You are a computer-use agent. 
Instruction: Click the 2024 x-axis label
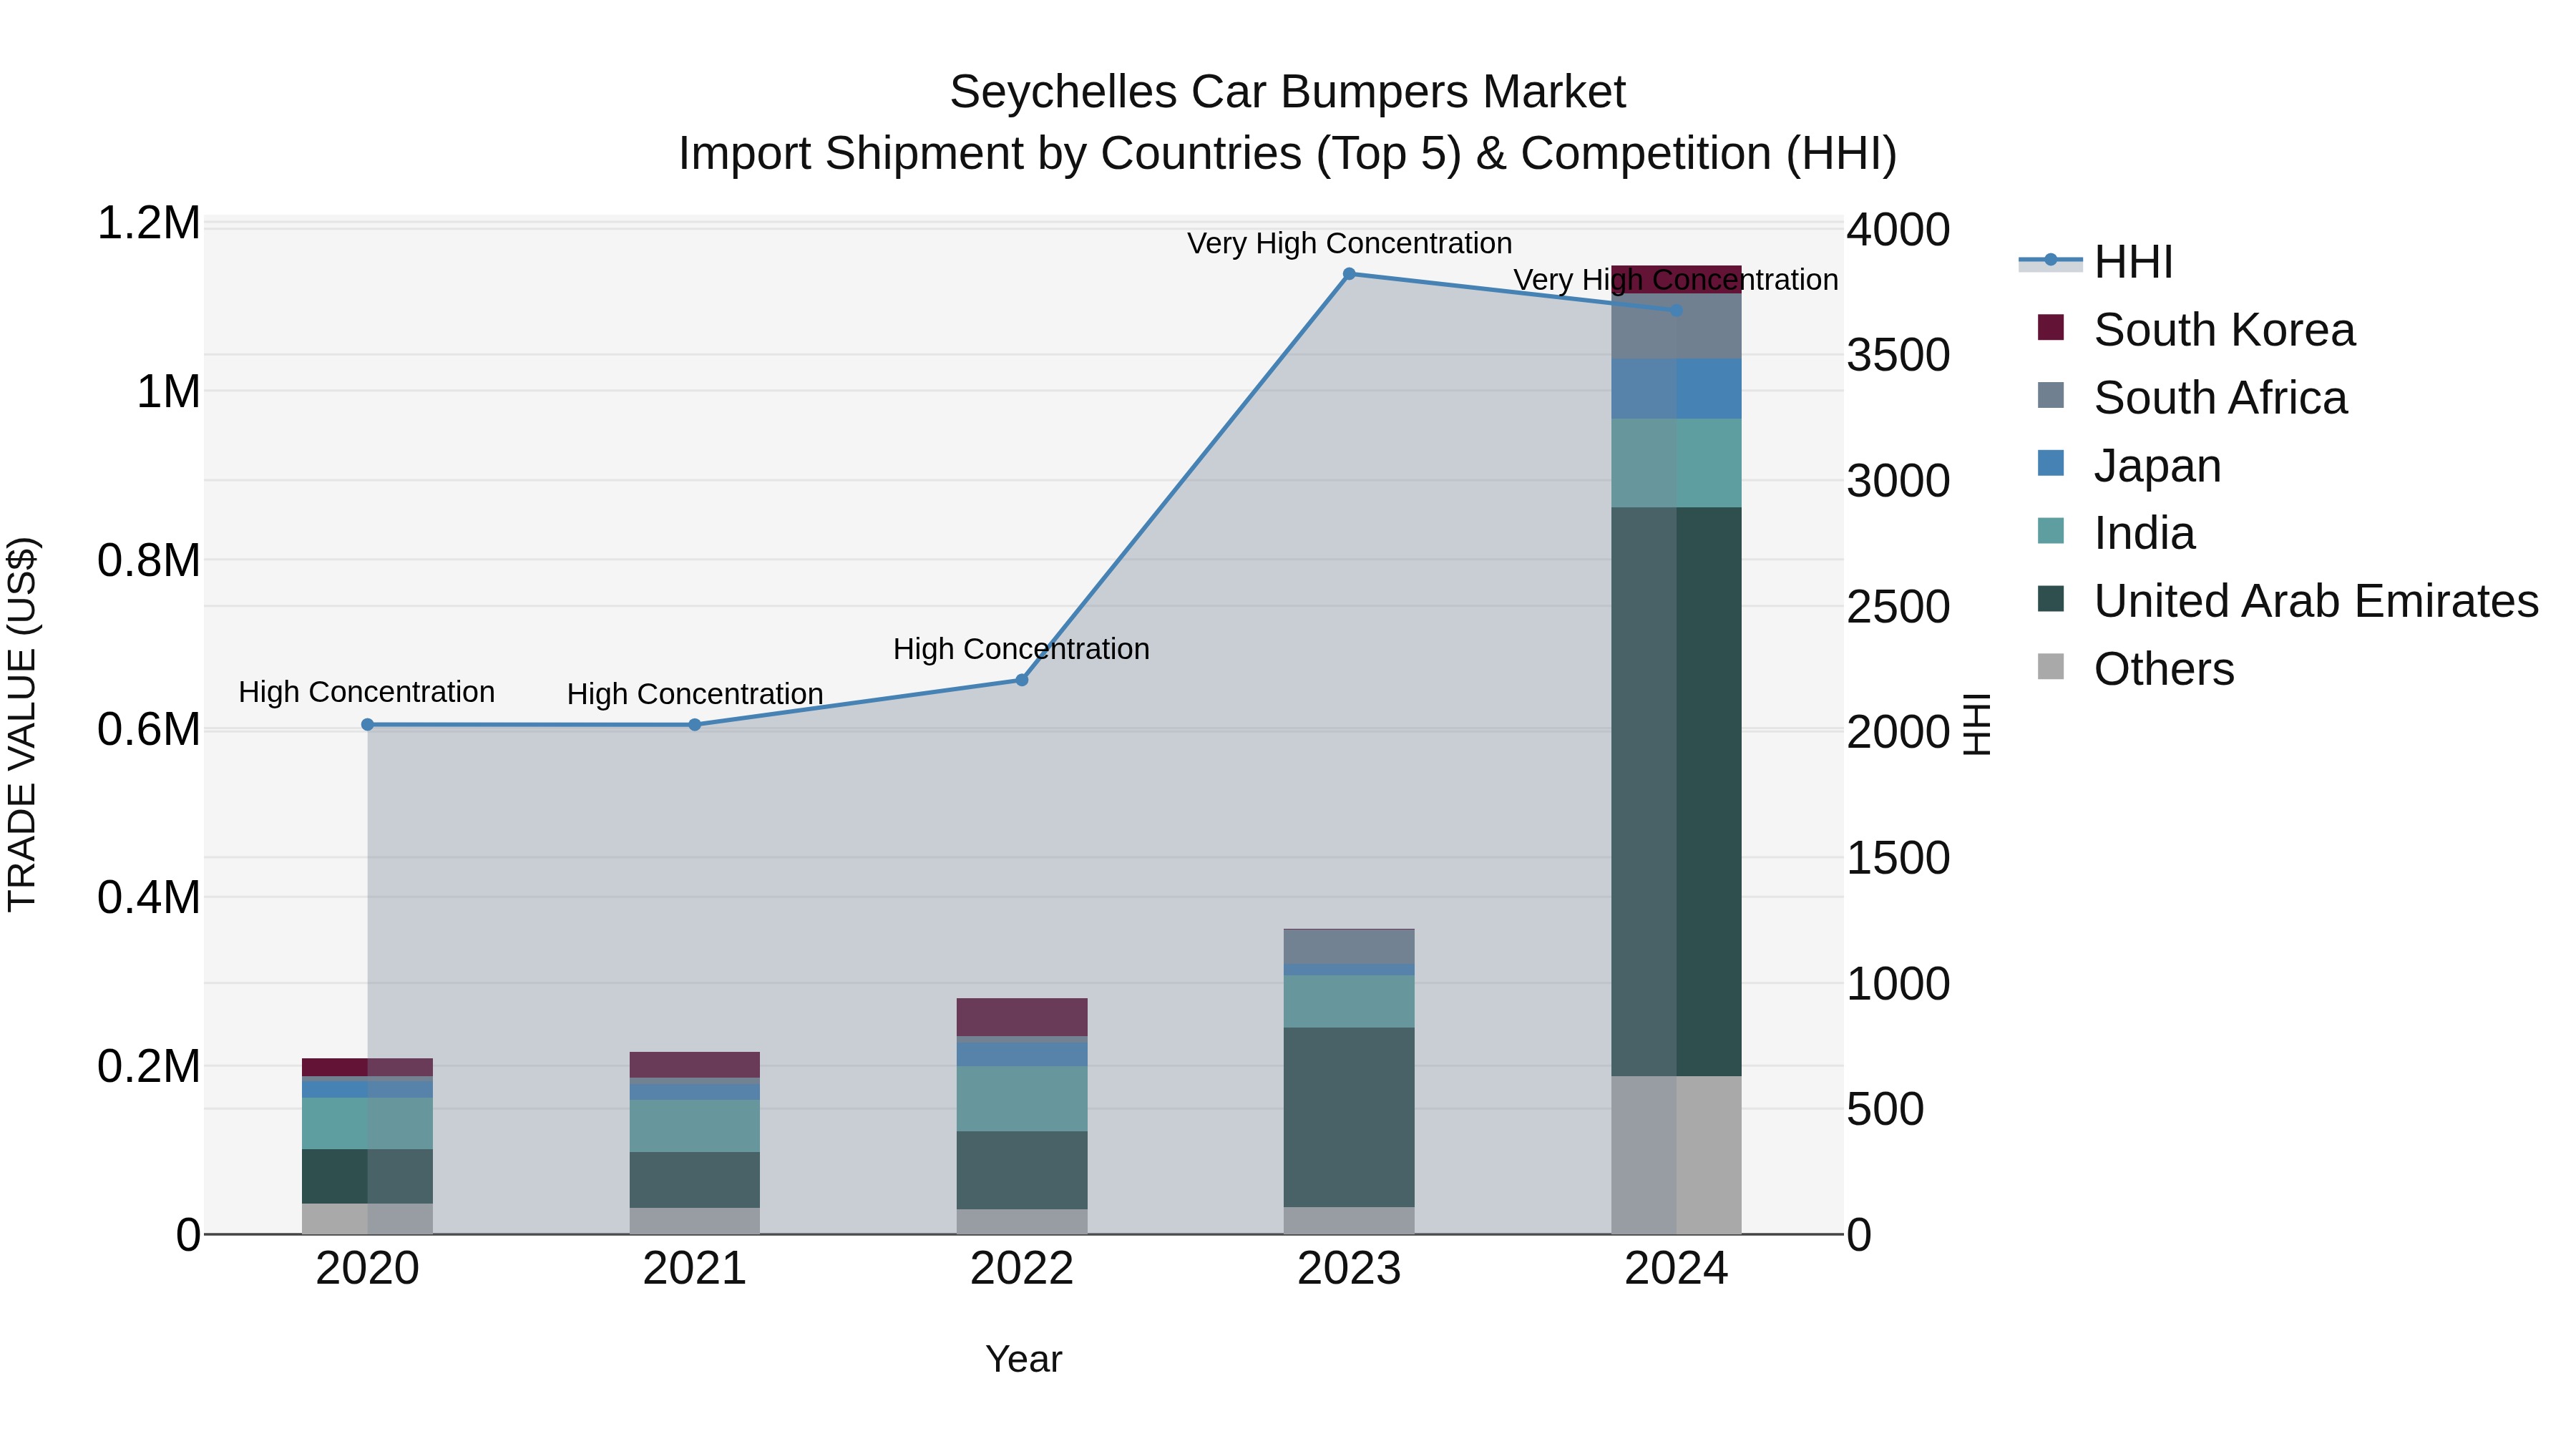click(1677, 1269)
